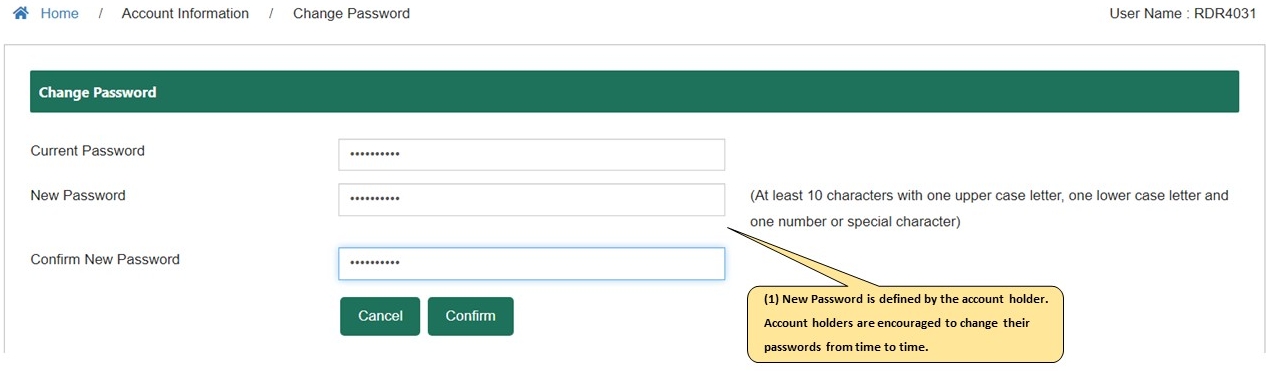Viewport: 1271px width, 371px height.
Task: Click the Home house icon
Action: tap(21, 14)
